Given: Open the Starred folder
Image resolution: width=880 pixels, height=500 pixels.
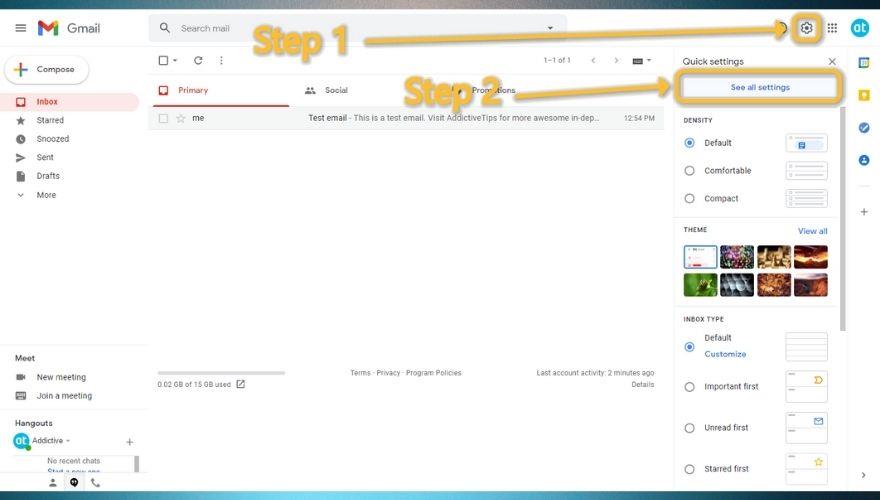Looking at the screenshot, I should click(x=50, y=120).
